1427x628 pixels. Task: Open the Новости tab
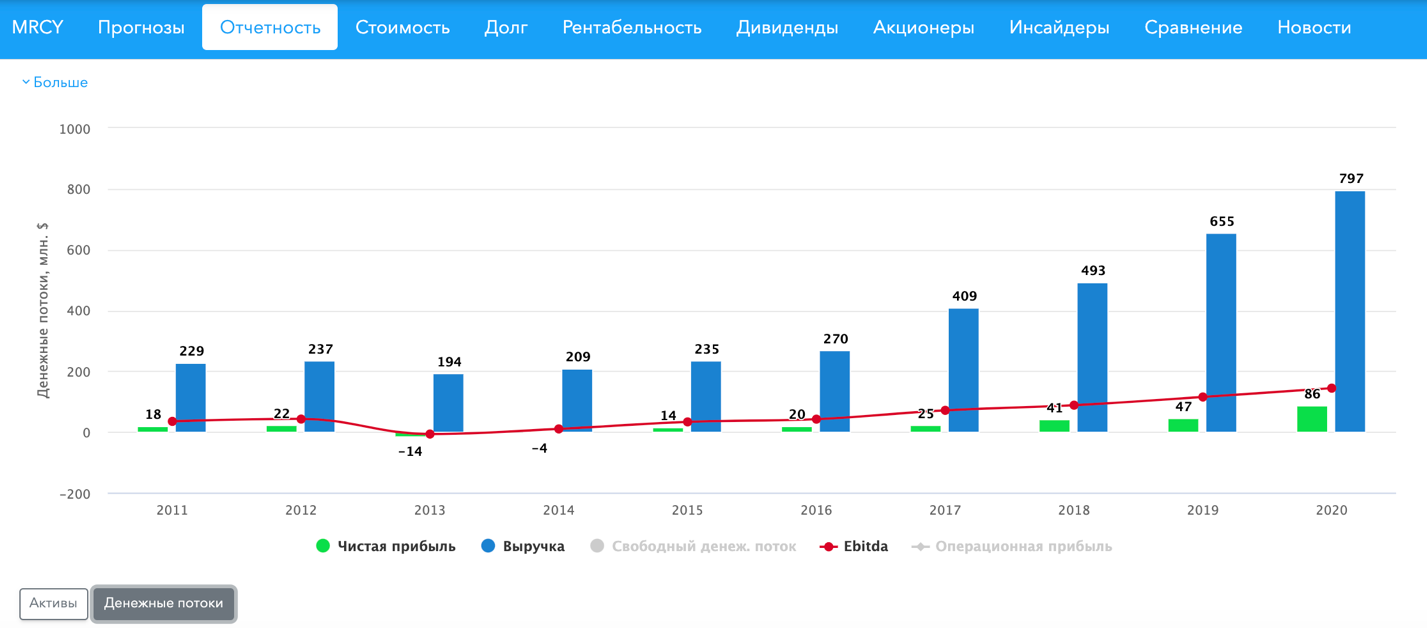1314,28
